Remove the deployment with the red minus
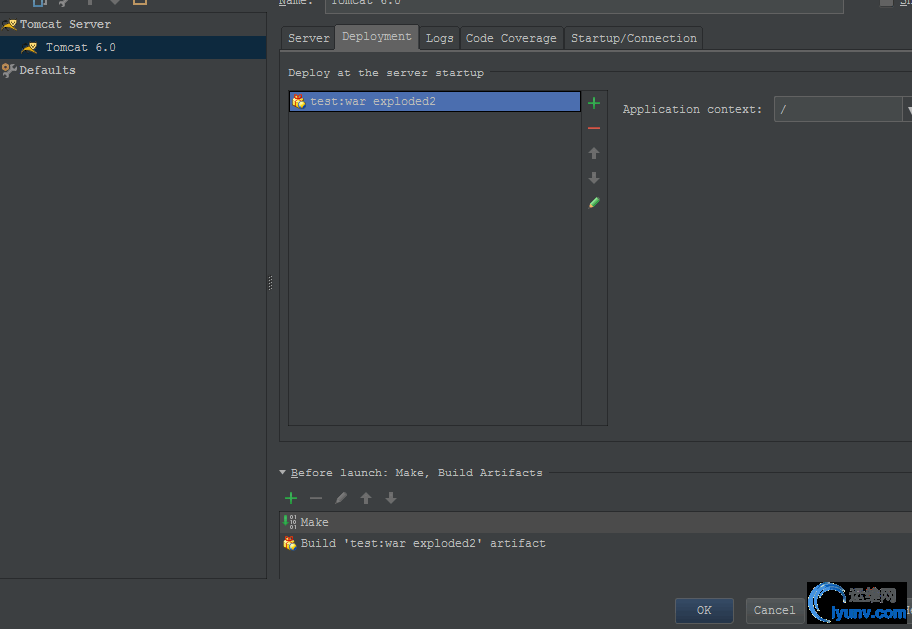This screenshot has width=912, height=629. (x=594, y=128)
